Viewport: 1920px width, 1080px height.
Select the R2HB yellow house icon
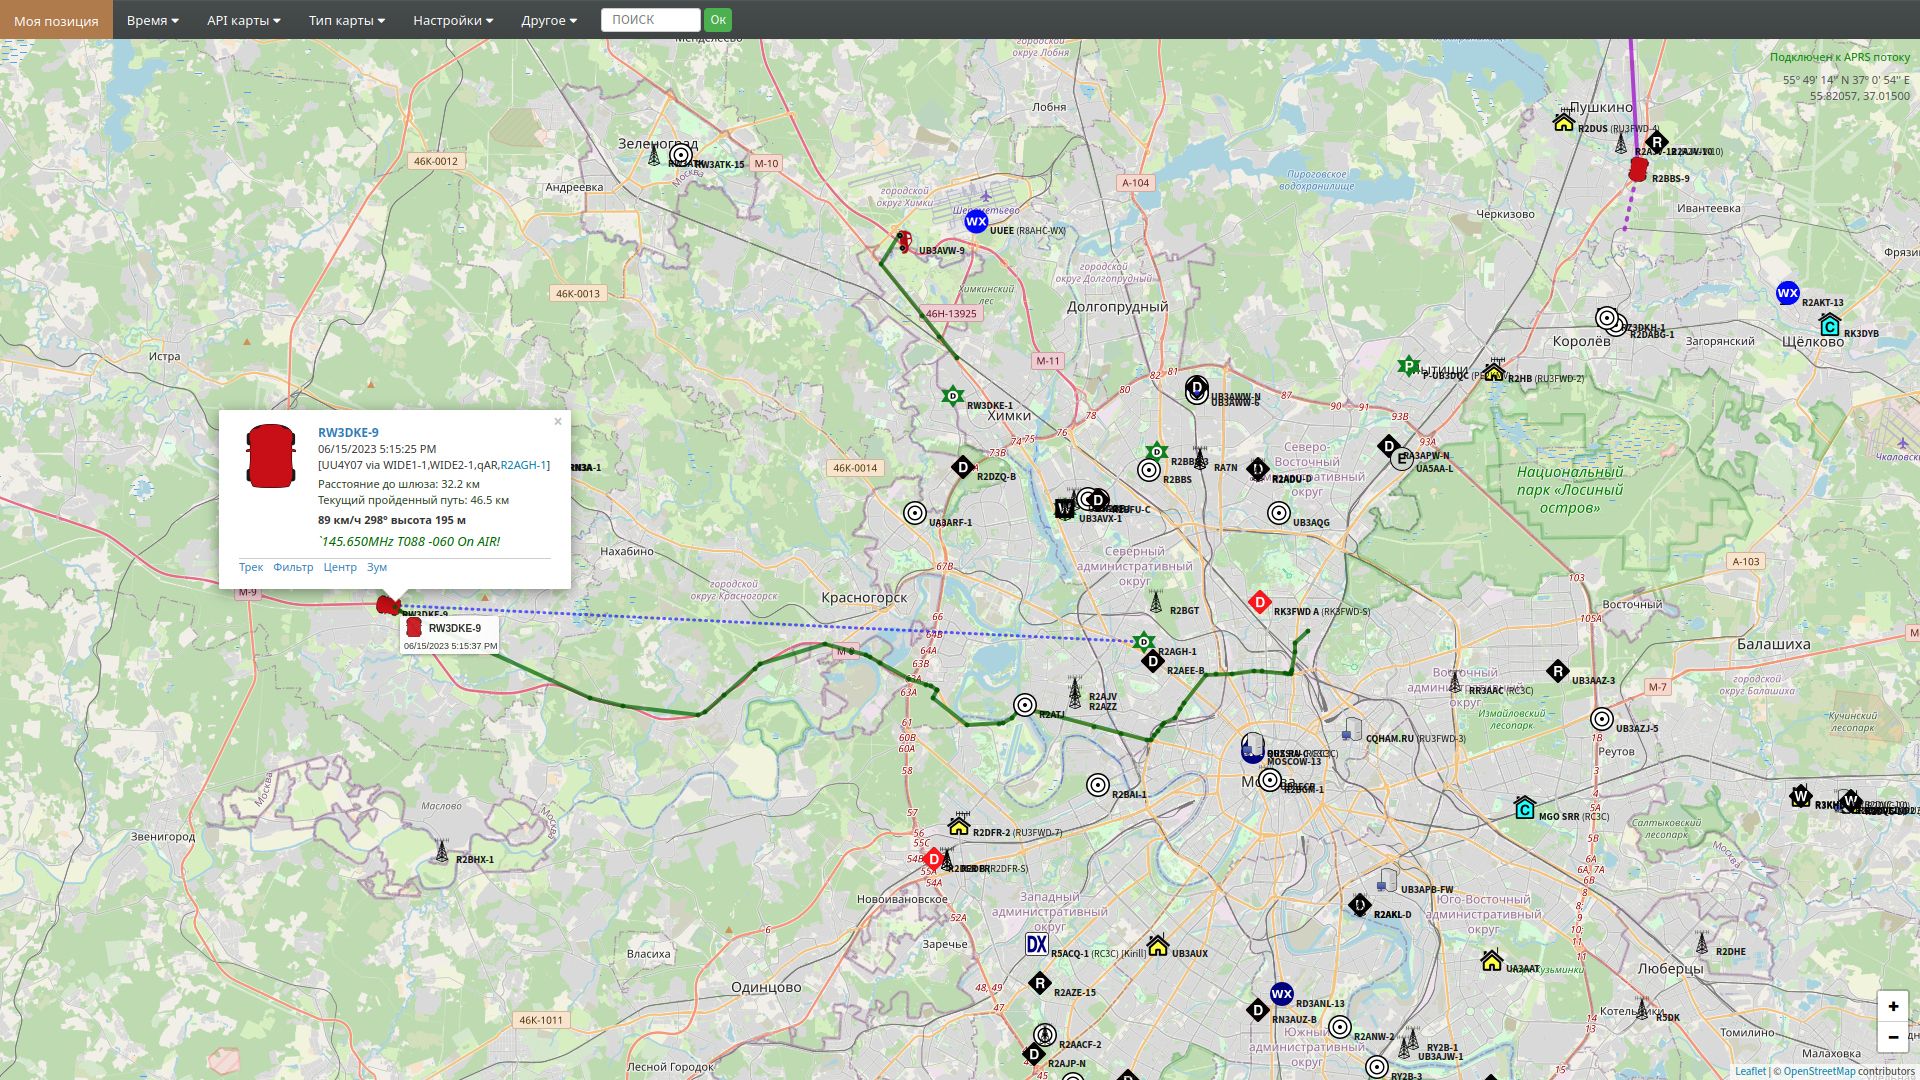(1494, 370)
